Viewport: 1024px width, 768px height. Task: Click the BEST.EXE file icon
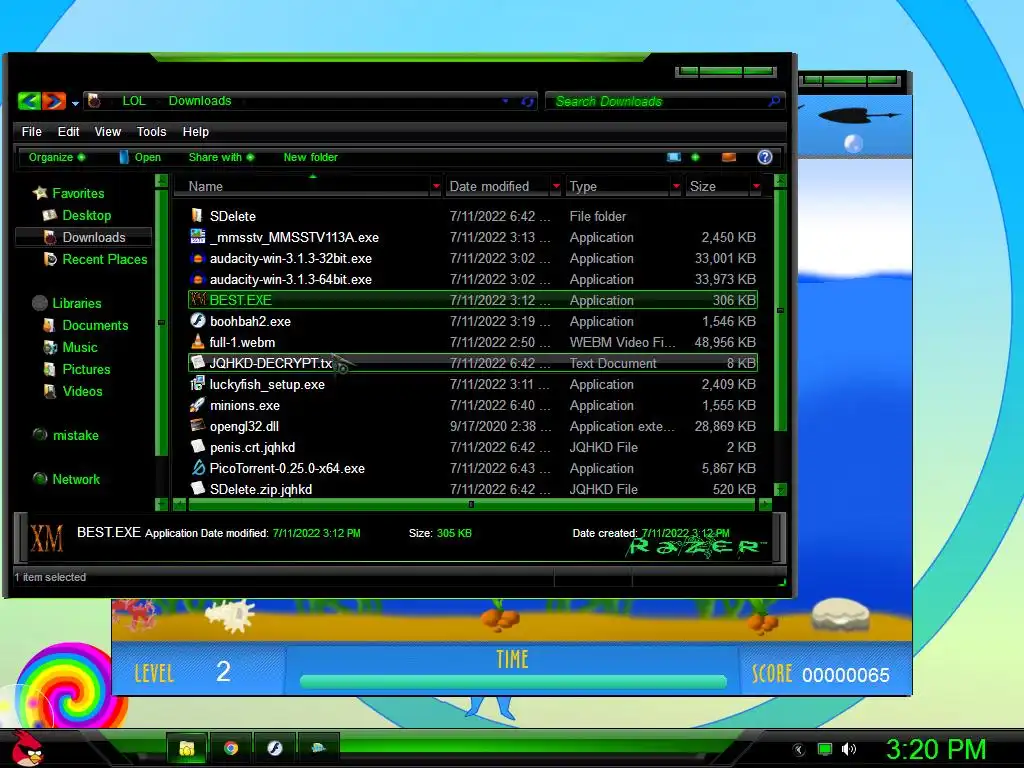[197, 300]
